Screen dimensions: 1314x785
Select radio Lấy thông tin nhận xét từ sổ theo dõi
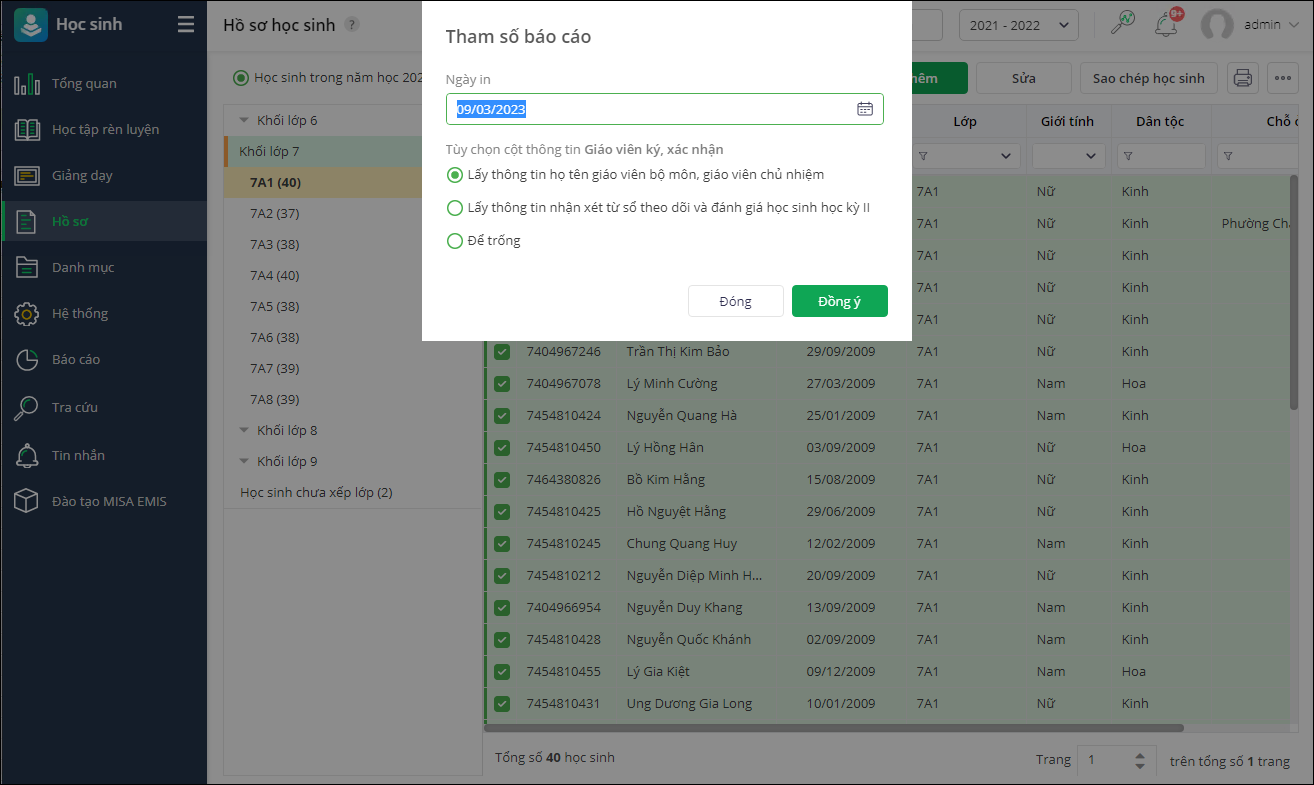point(455,208)
